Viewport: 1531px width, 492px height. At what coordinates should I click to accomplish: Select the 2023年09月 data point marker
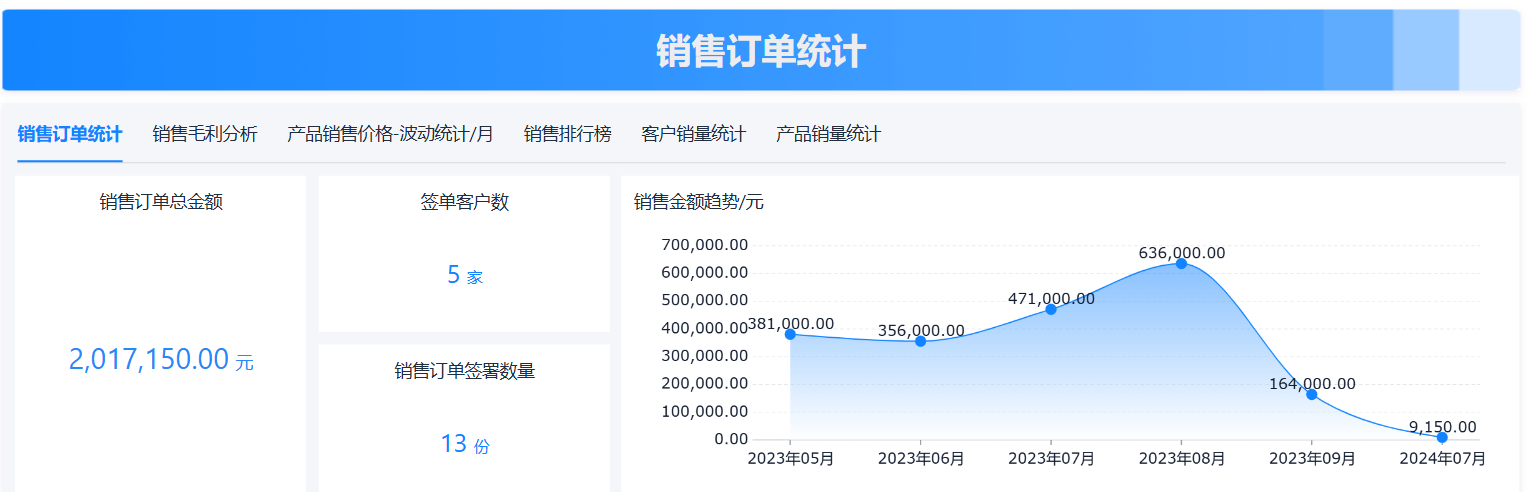1311,394
